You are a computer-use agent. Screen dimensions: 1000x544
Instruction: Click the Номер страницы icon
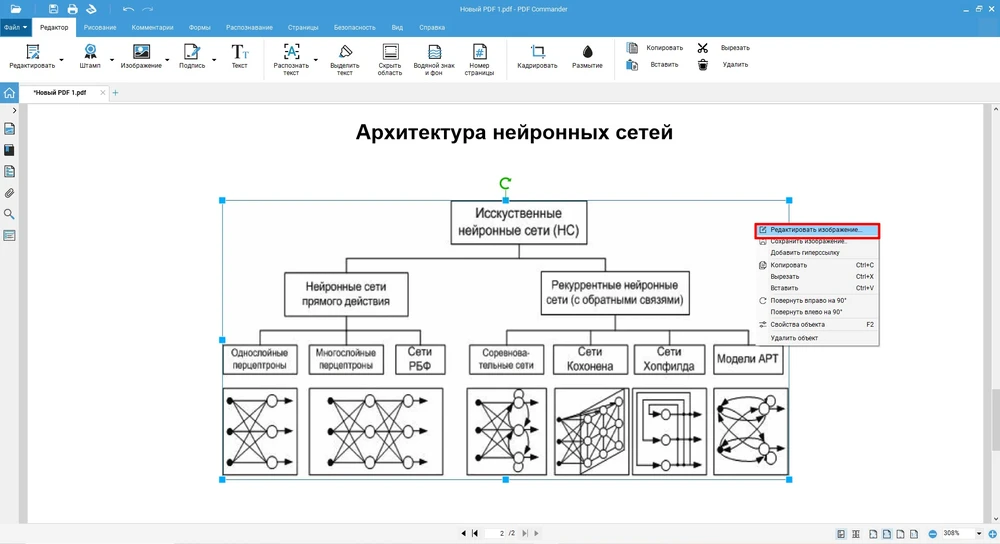[479, 56]
